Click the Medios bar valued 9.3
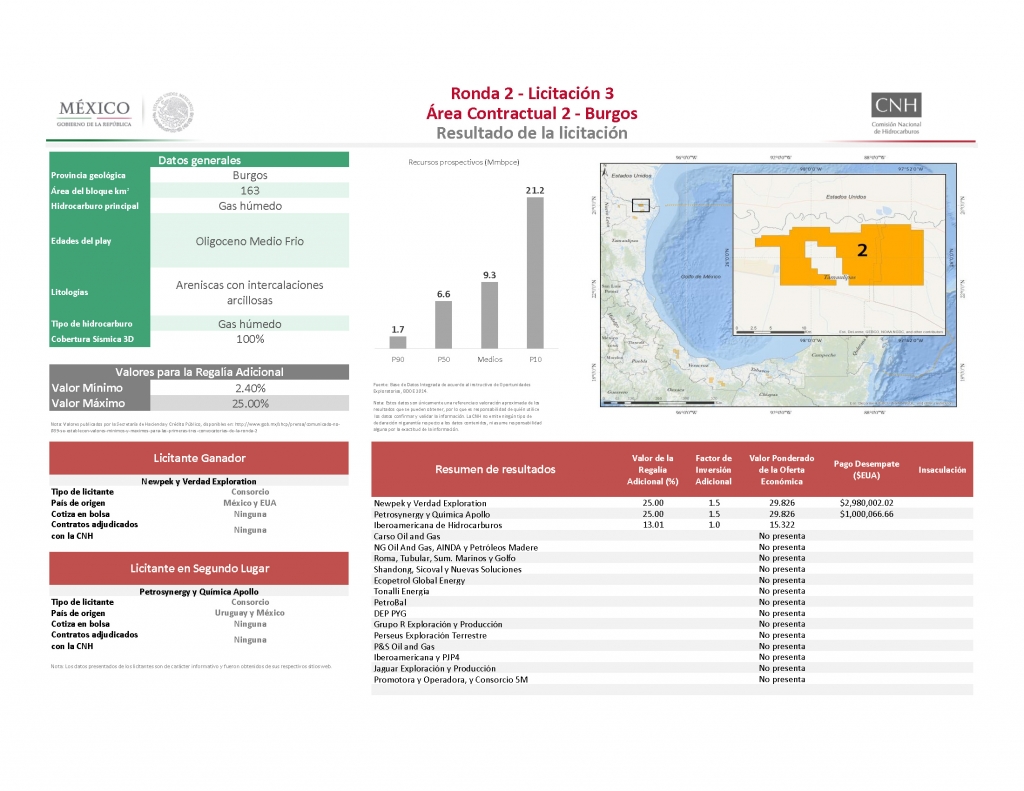 [489, 314]
